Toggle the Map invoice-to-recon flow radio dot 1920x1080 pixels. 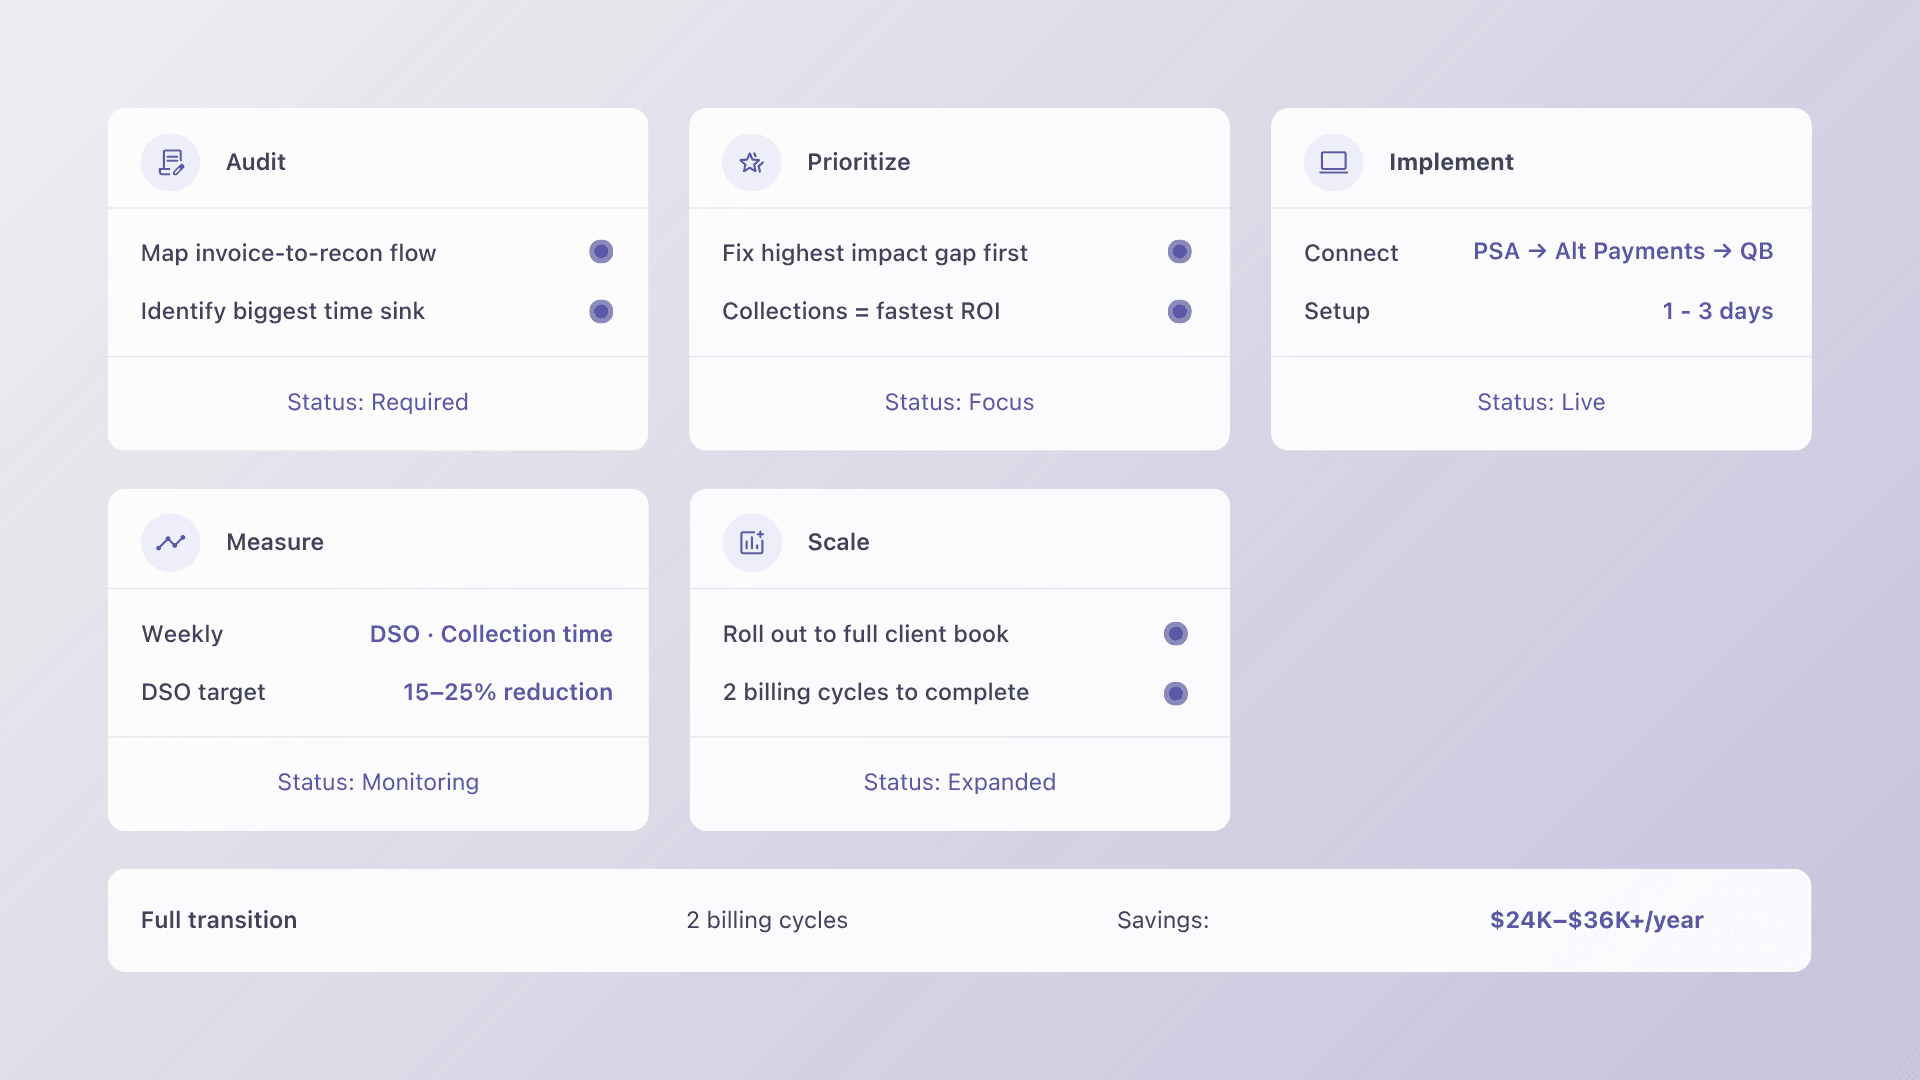tap(601, 251)
